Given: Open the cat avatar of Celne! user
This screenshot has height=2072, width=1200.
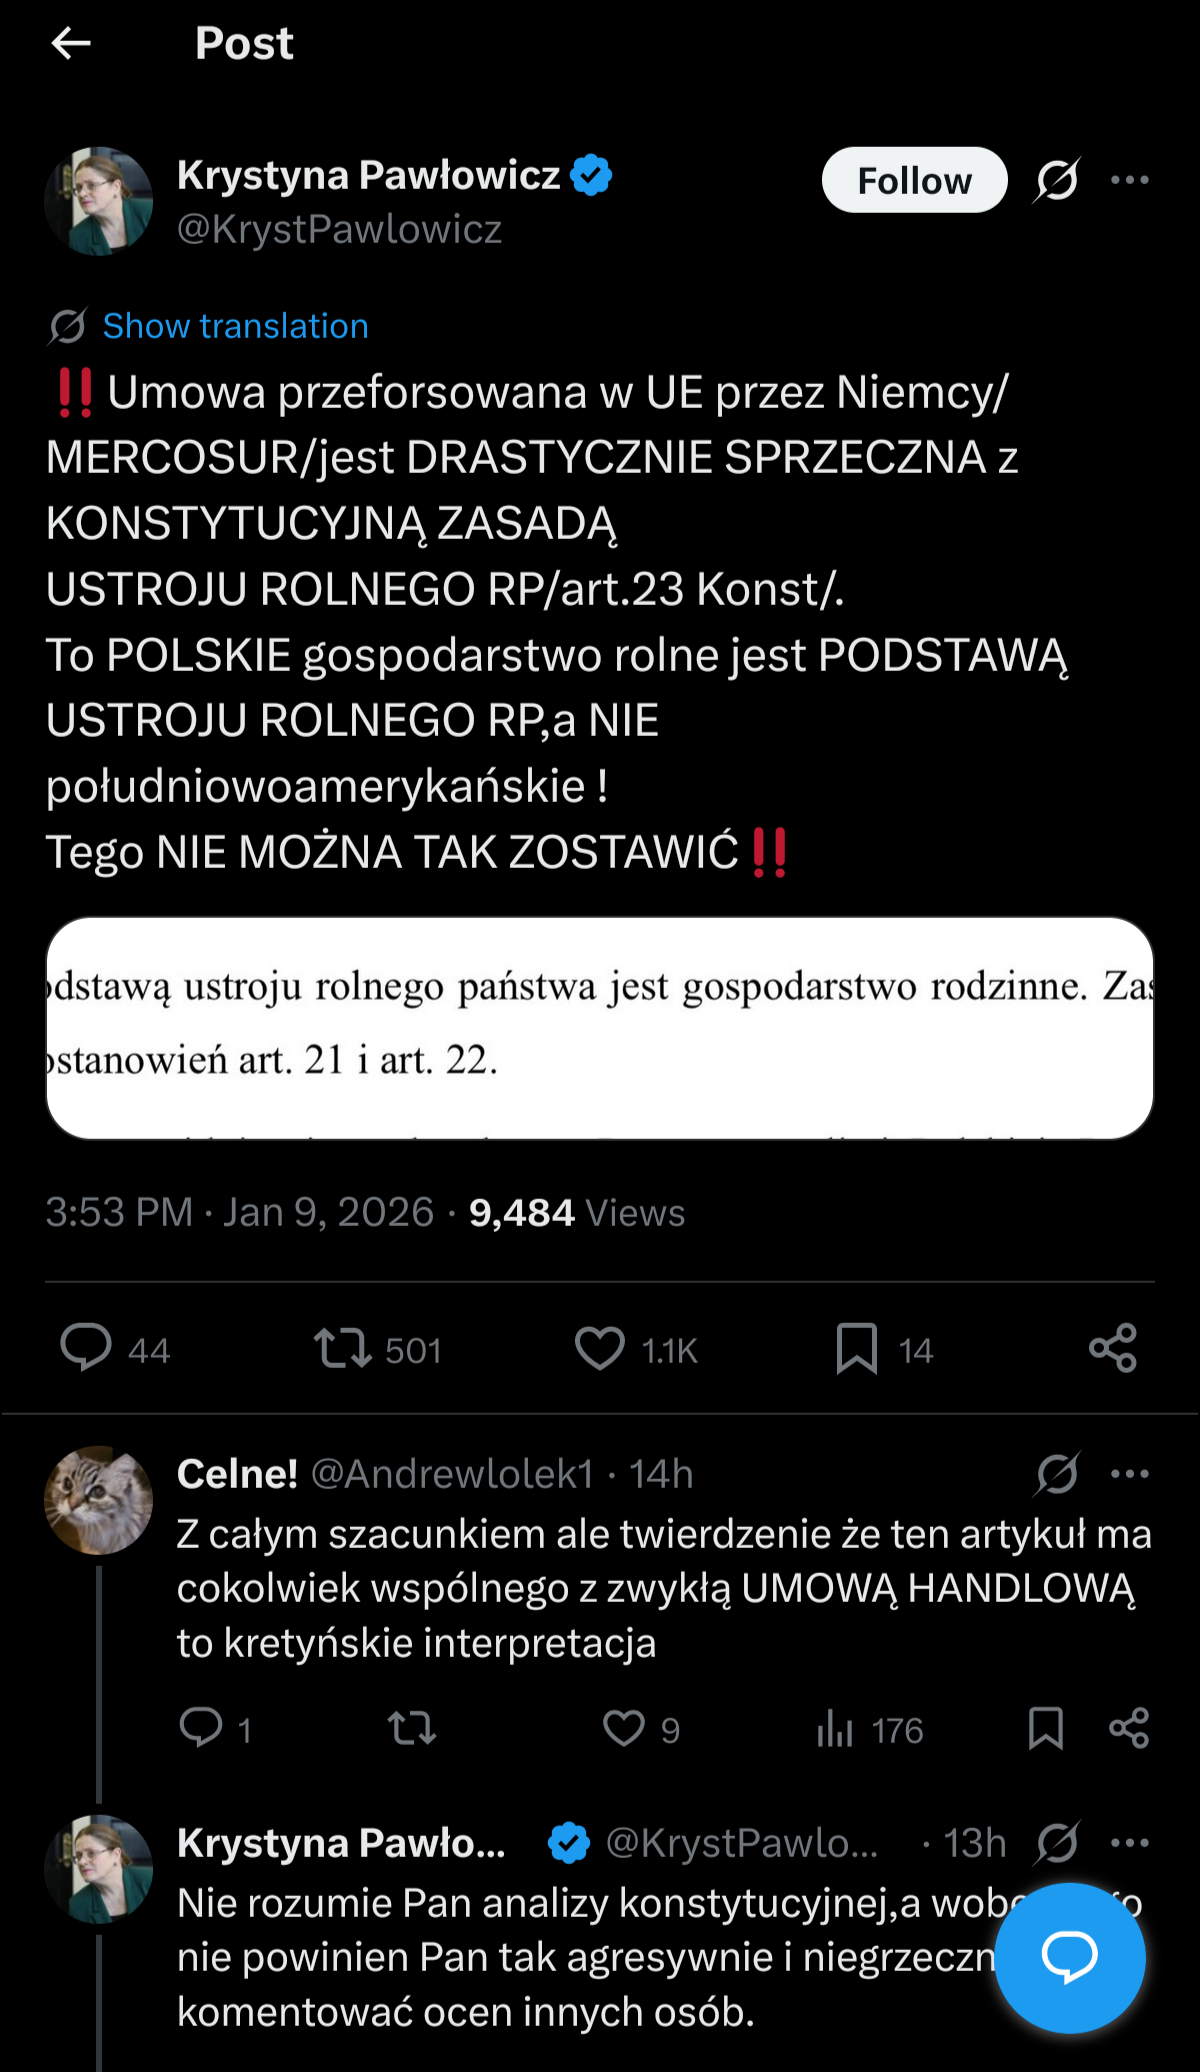Looking at the screenshot, I should (99, 1499).
